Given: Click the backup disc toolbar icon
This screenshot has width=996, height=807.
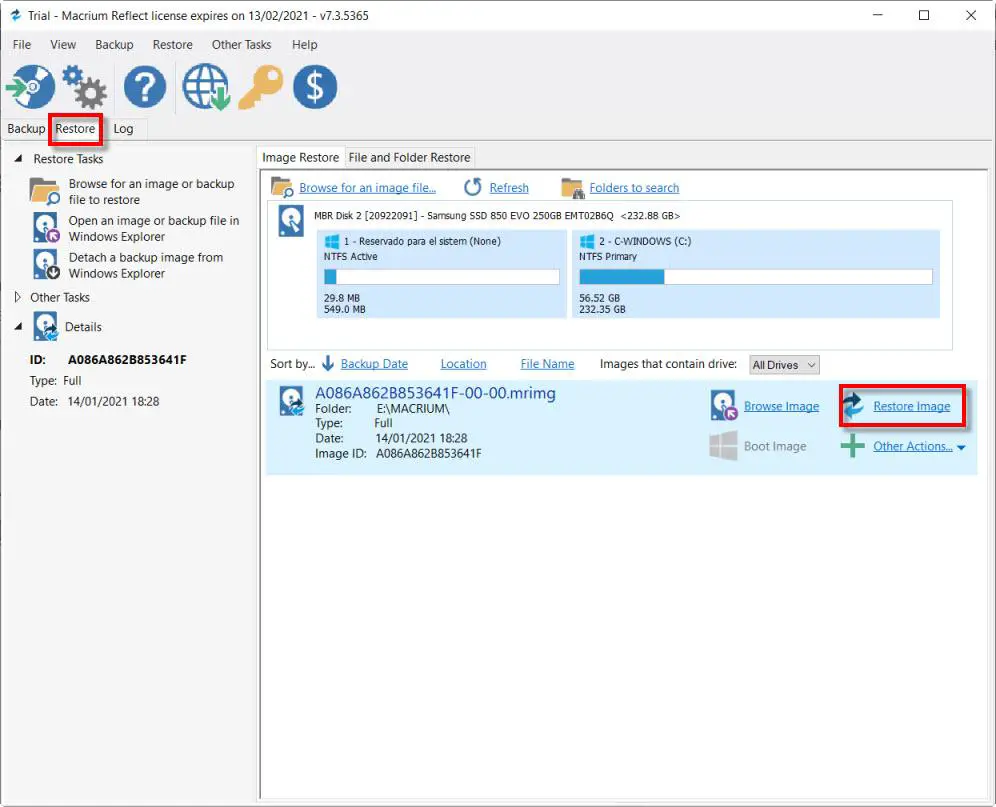Looking at the screenshot, I should coord(30,86).
